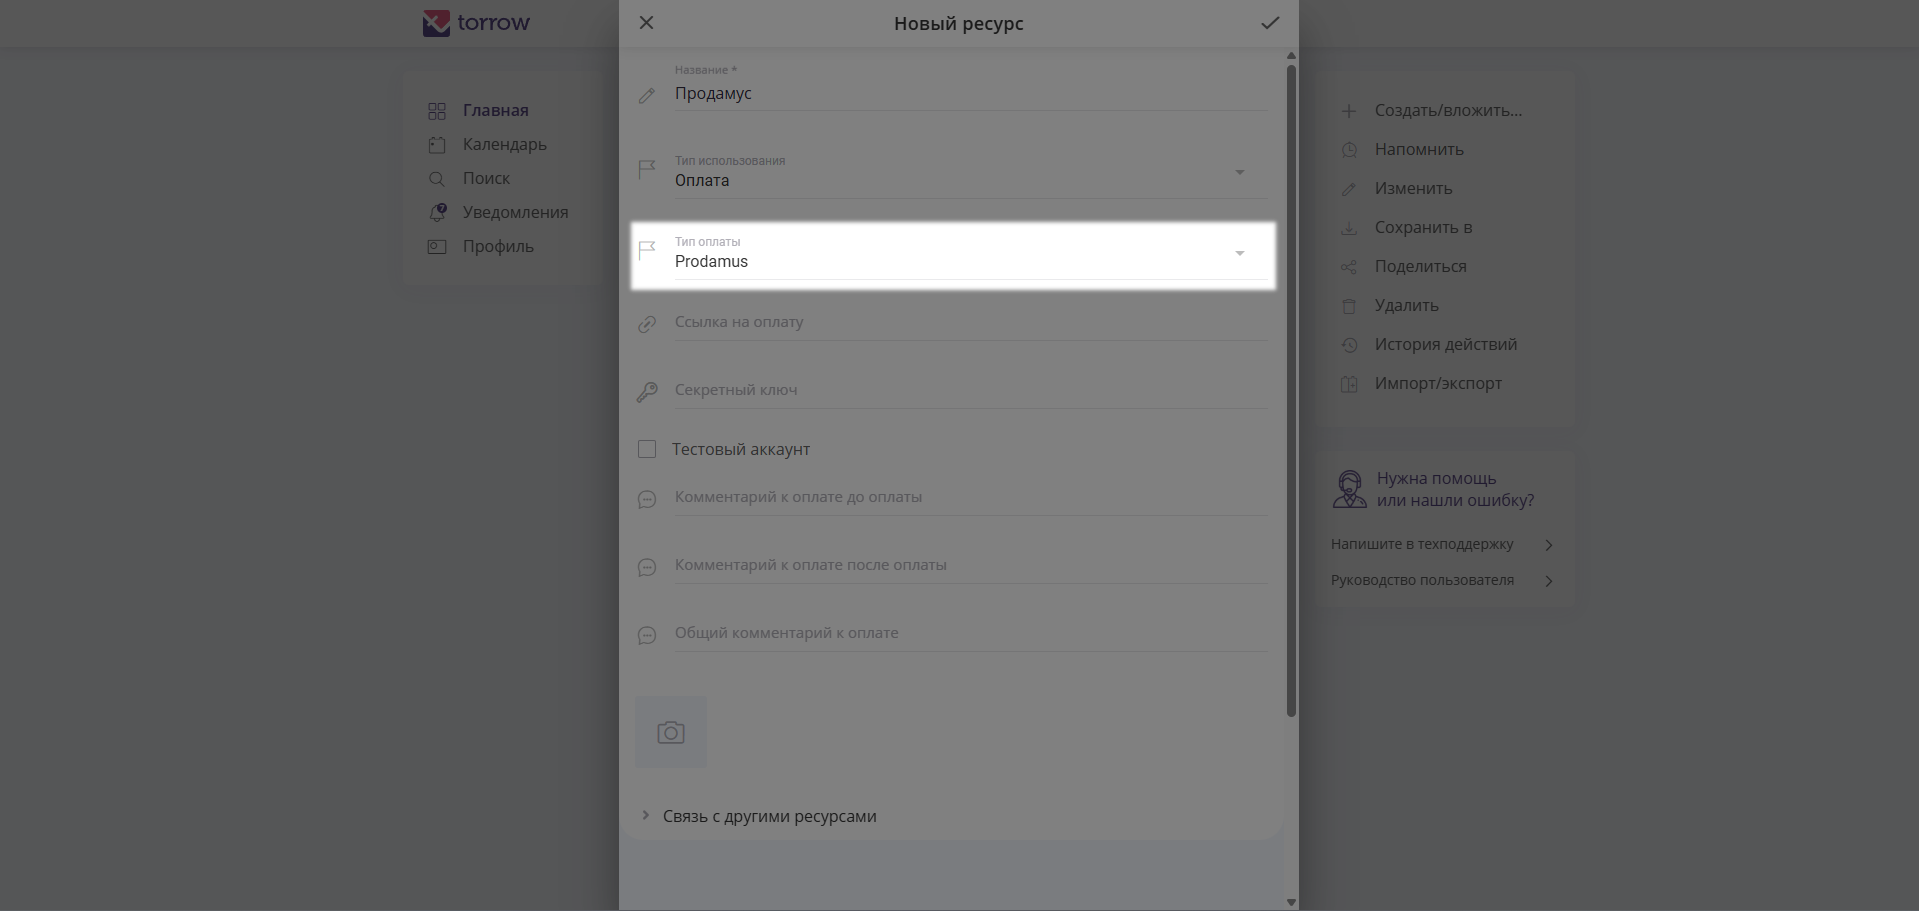Click the camera icon to add photo
Viewport: 1919px width, 911px height.
[671, 733]
